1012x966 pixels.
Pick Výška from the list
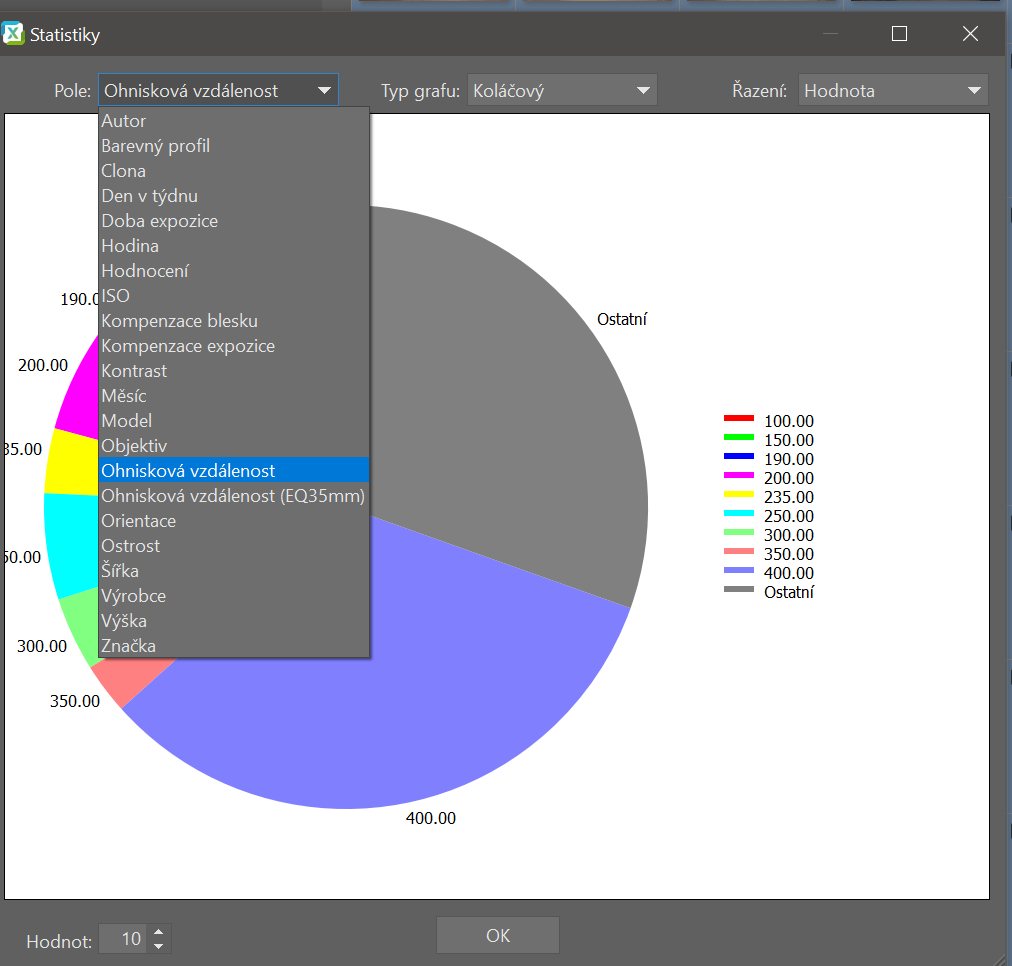(234, 621)
